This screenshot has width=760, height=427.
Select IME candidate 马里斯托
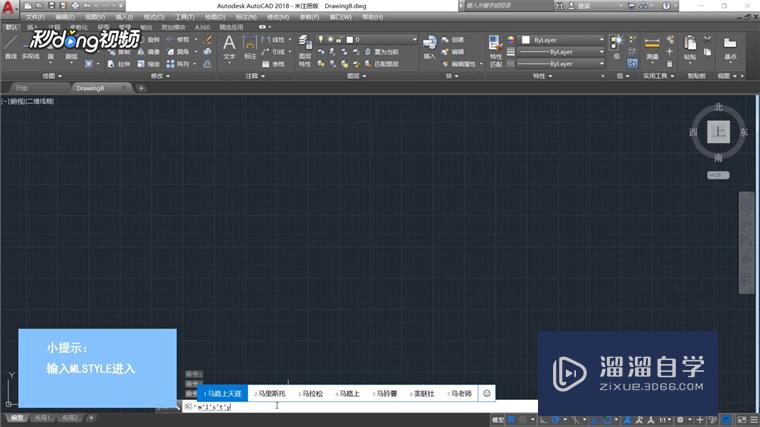pos(270,393)
